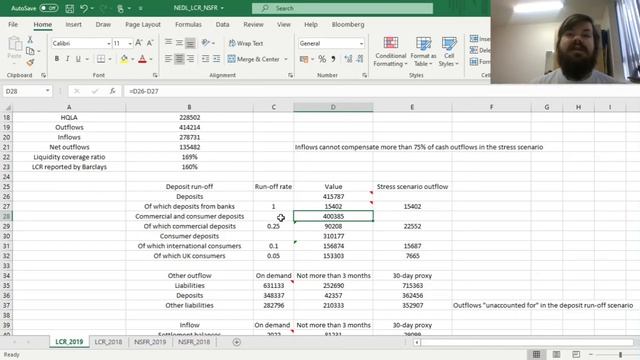This screenshot has height=360, width=640.
Task: Select column D header
Action: (x=333, y=107)
